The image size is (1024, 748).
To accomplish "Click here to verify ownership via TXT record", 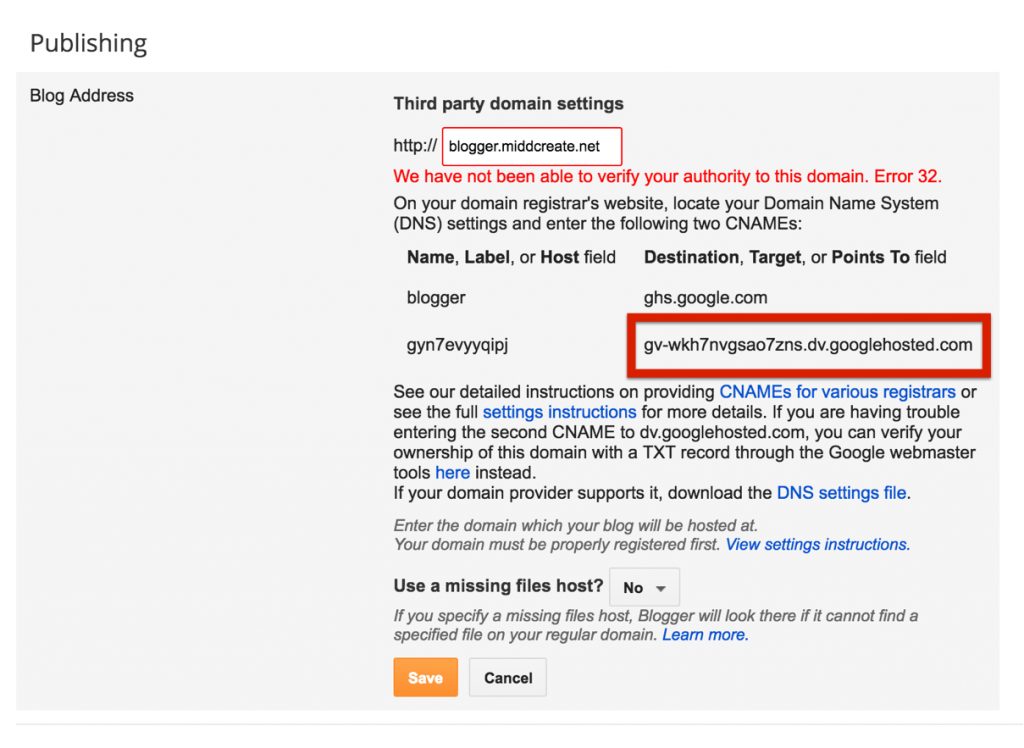I will pos(452,472).
